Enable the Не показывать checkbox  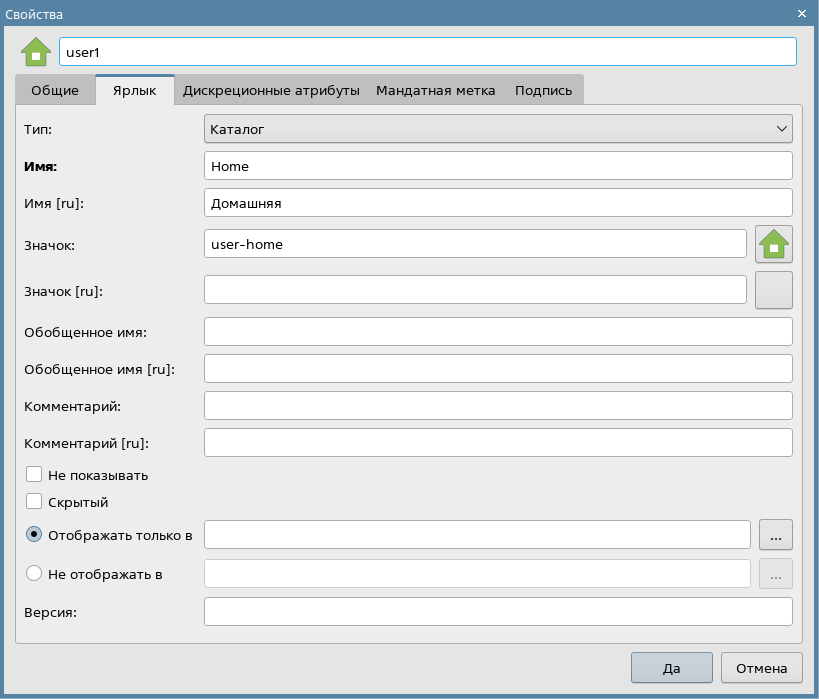[x=34, y=475]
